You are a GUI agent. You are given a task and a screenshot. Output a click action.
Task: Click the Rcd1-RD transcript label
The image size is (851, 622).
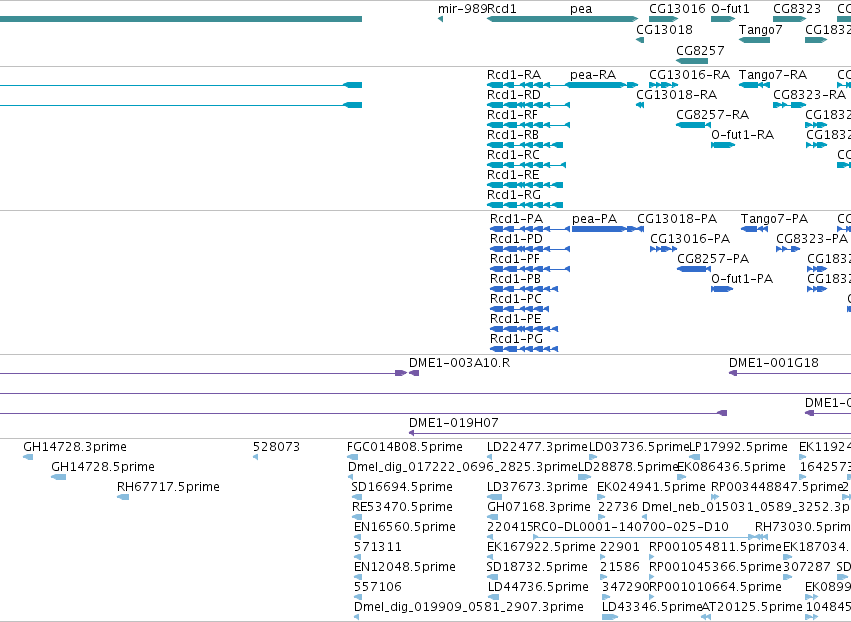(x=514, y=95)
